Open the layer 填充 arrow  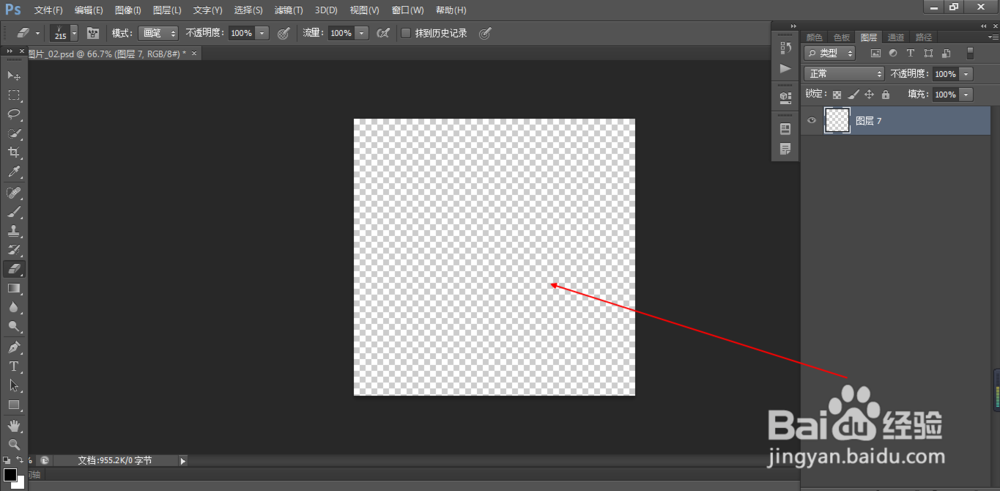click(x=967, y=94)
